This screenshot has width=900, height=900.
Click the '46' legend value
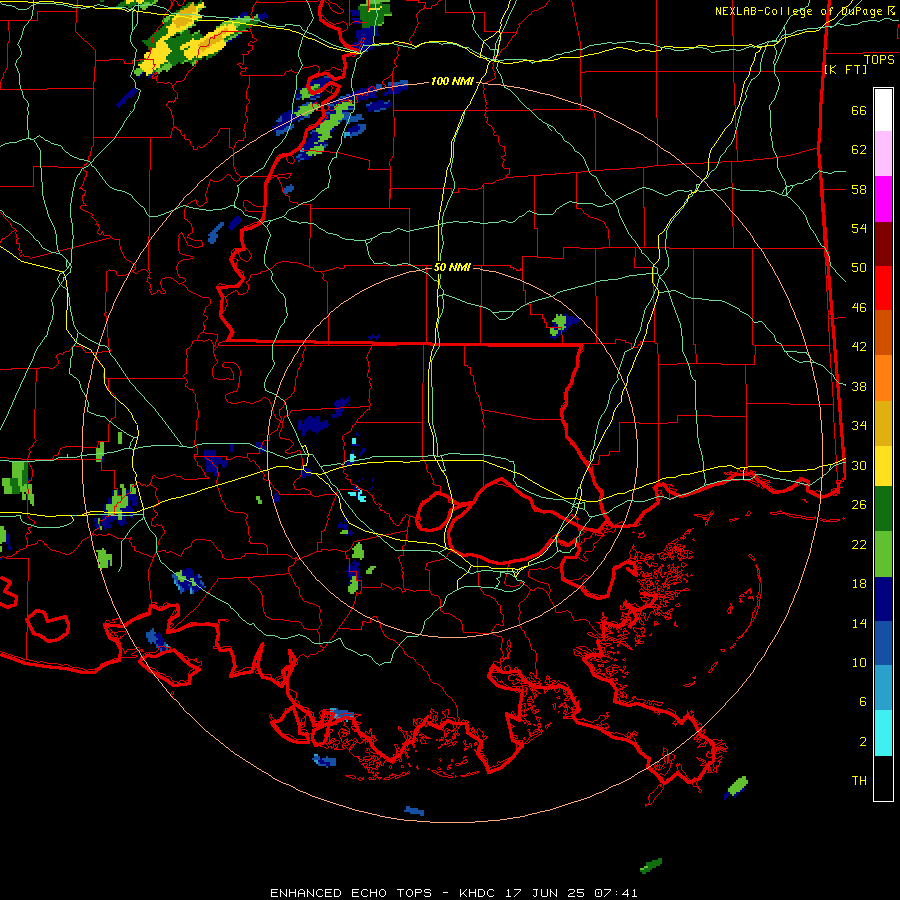tap(859, 307)
